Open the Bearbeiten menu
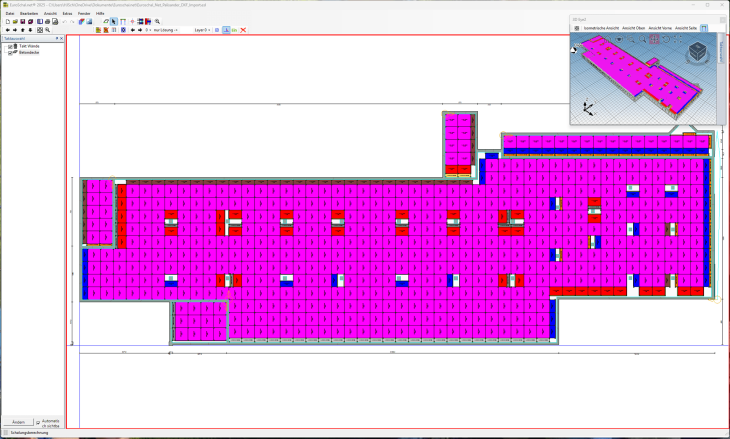Image resolution: width=730 pixels, height=439 pixels. click(29, 13)
